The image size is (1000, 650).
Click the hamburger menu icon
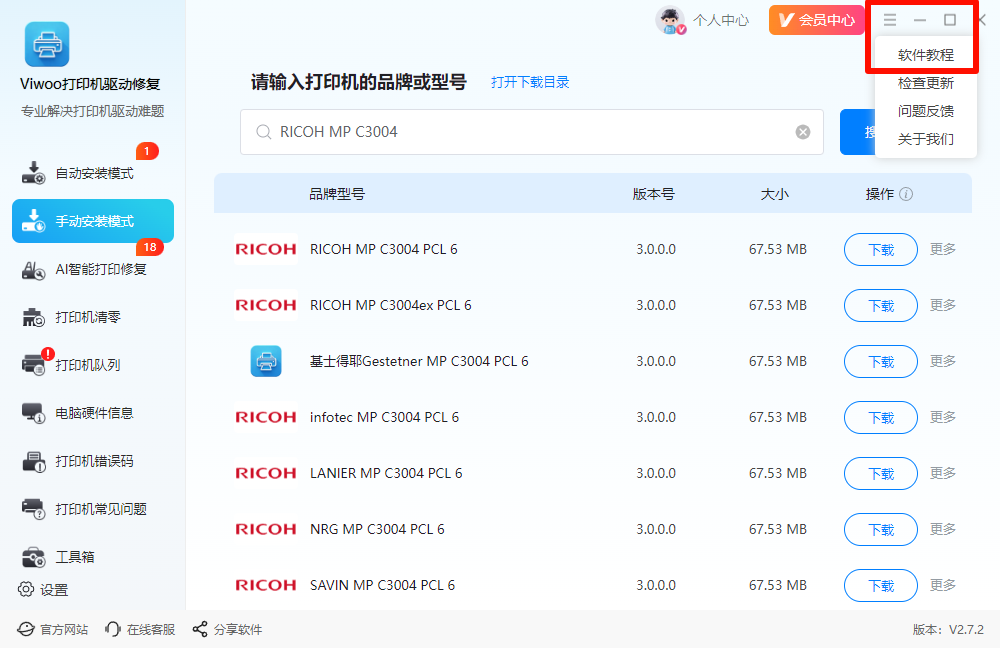pos(890,20)
